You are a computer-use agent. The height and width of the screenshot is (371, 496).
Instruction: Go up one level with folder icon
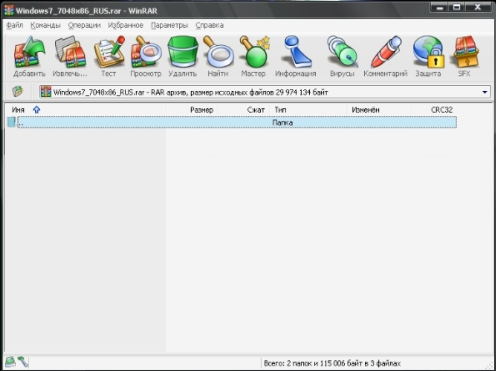(x=18, y=91)
